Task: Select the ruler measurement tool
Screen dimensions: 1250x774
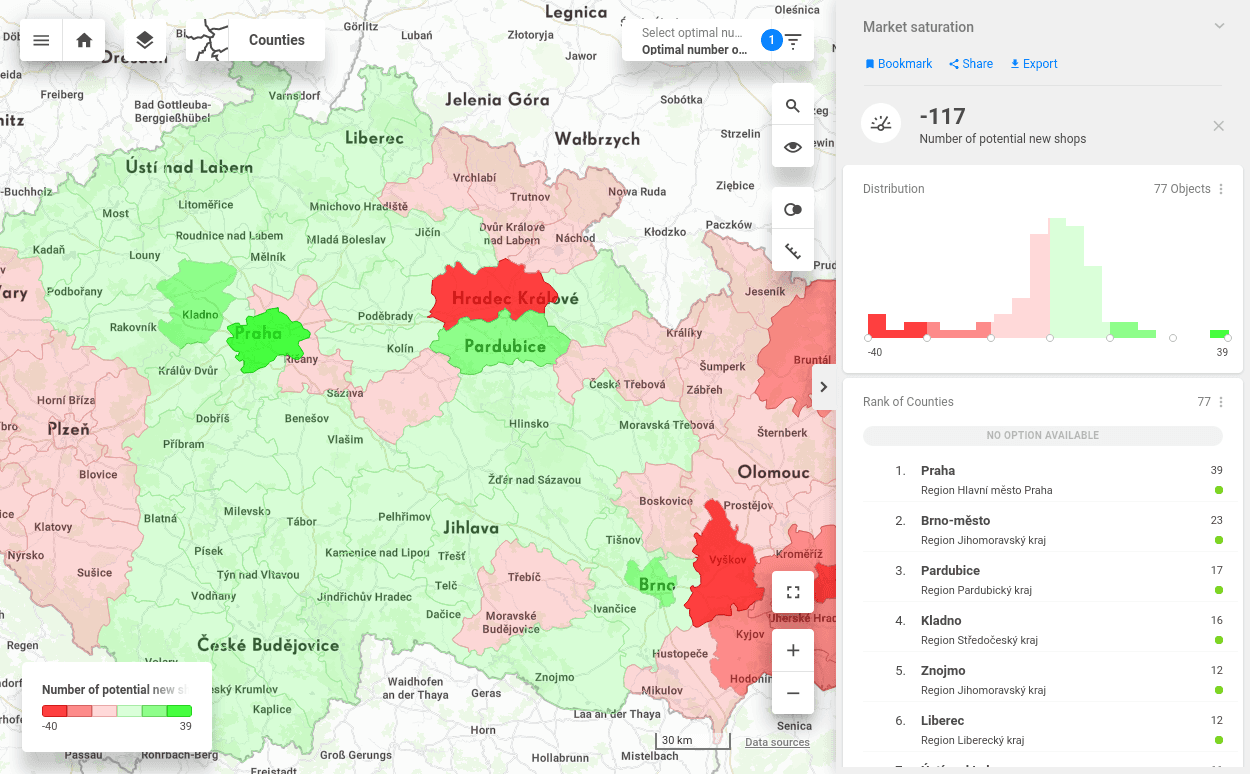Action: point(793,250)
